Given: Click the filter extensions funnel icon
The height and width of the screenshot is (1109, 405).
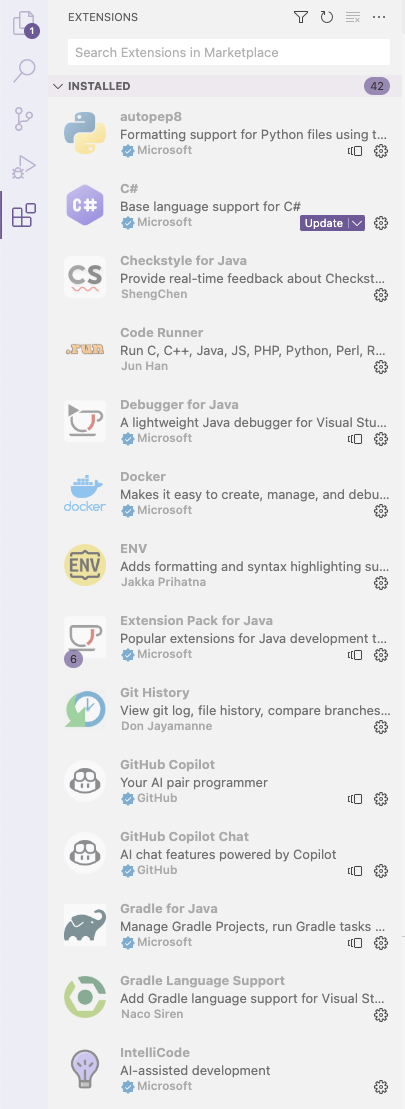Looking at the screenshot, I should point(300,18).
